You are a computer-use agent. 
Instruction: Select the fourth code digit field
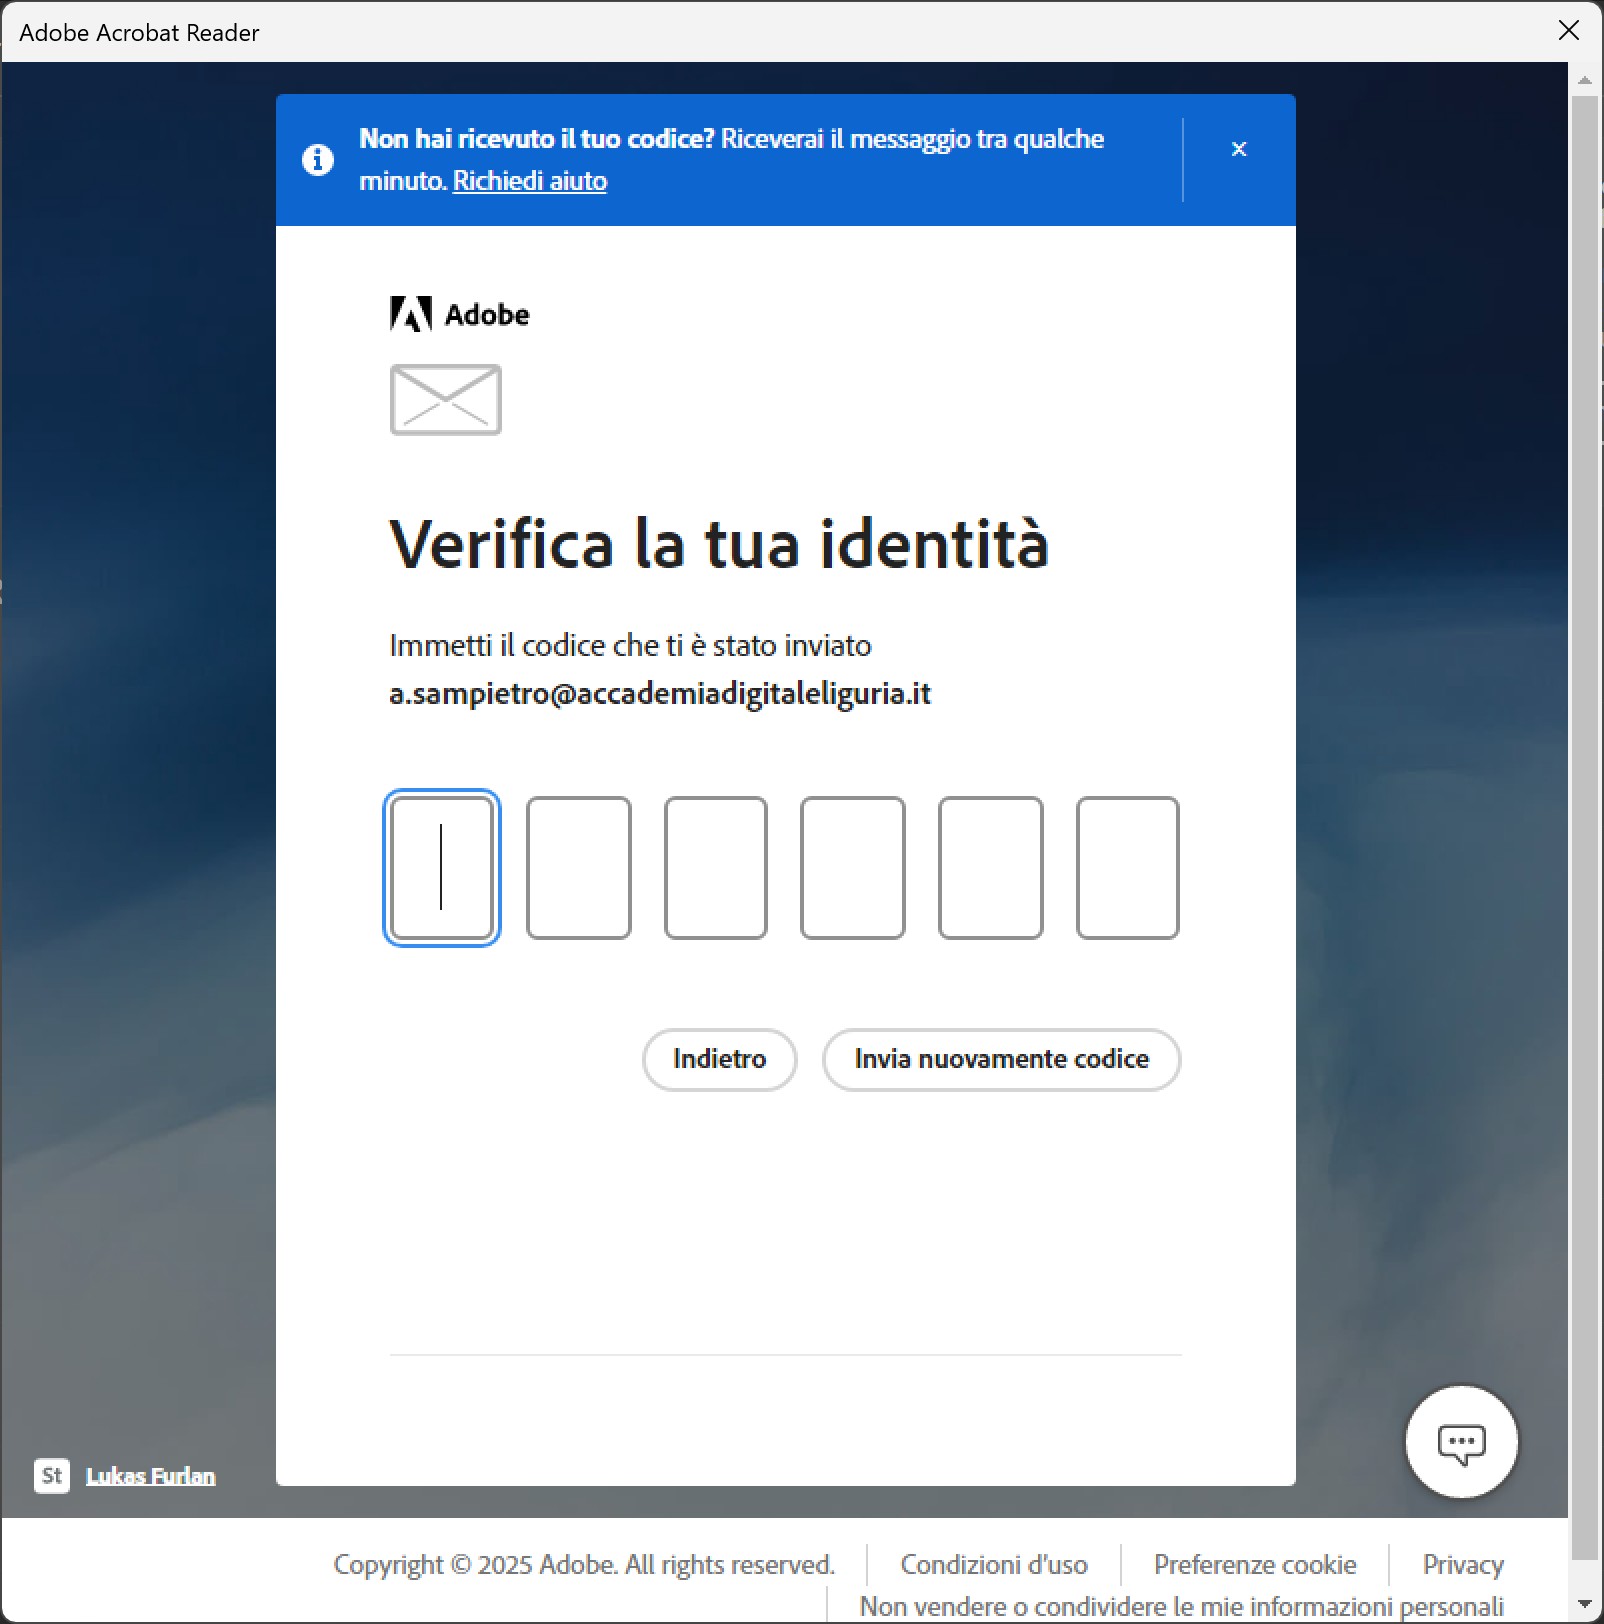click(852, 867)
